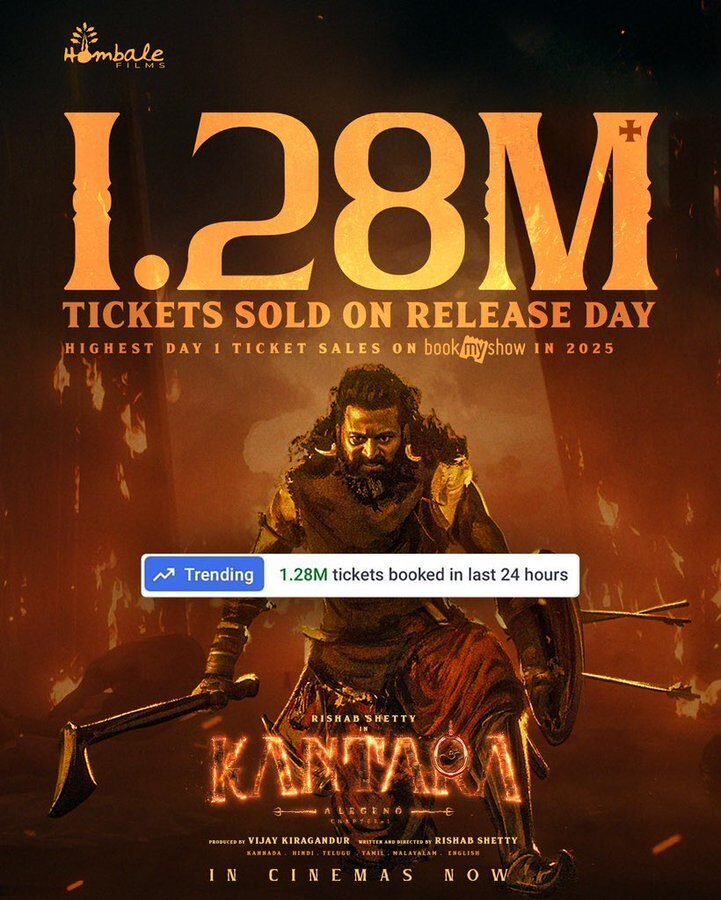Click the large 1.28M headline number
The height and width of the screenshot is (900, 721).
(360, 201)
